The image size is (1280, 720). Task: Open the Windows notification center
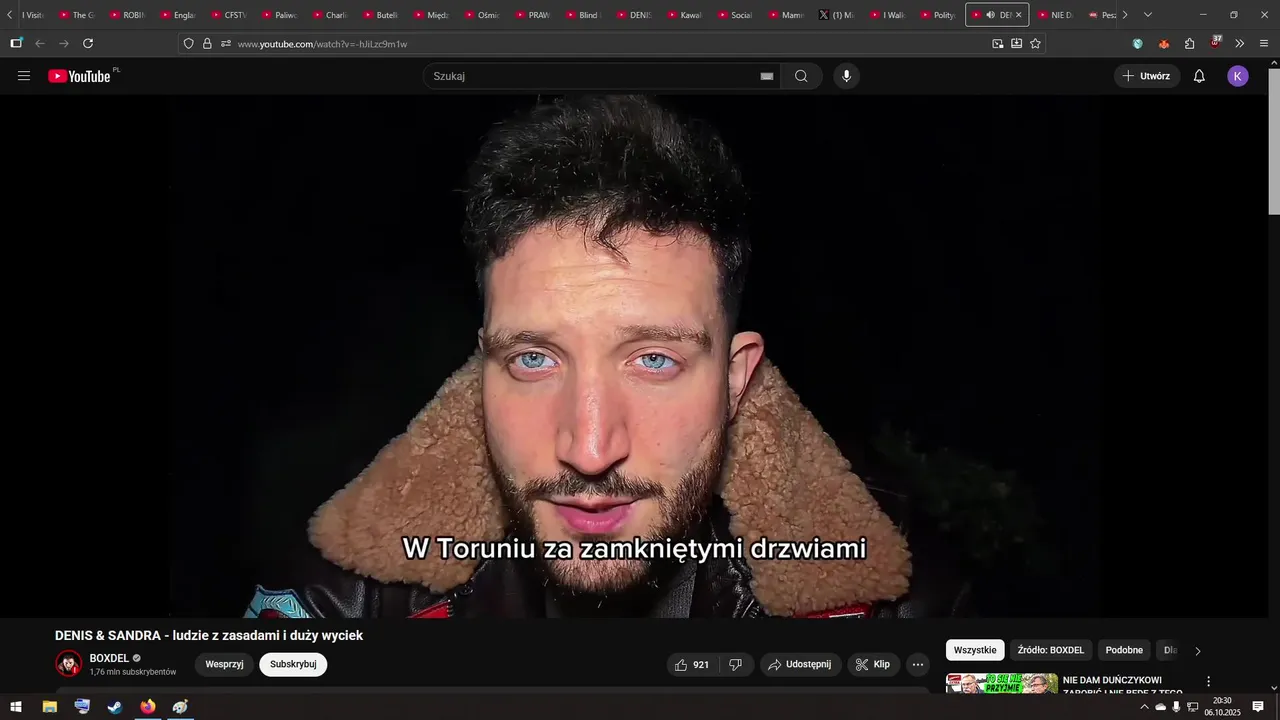pyautogui.click(x=1258, y=707)
